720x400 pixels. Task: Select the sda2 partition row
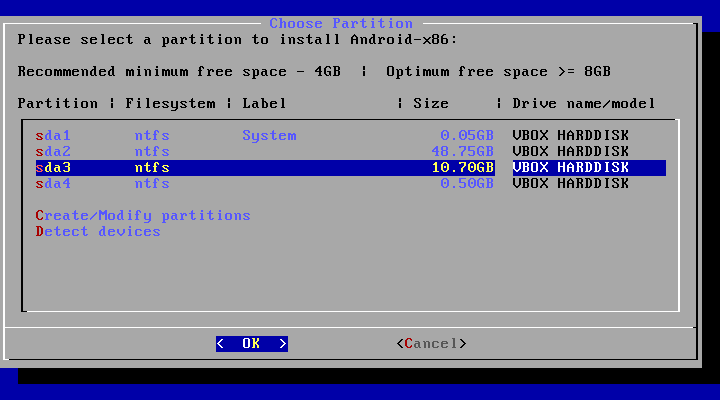coord(350,152)
